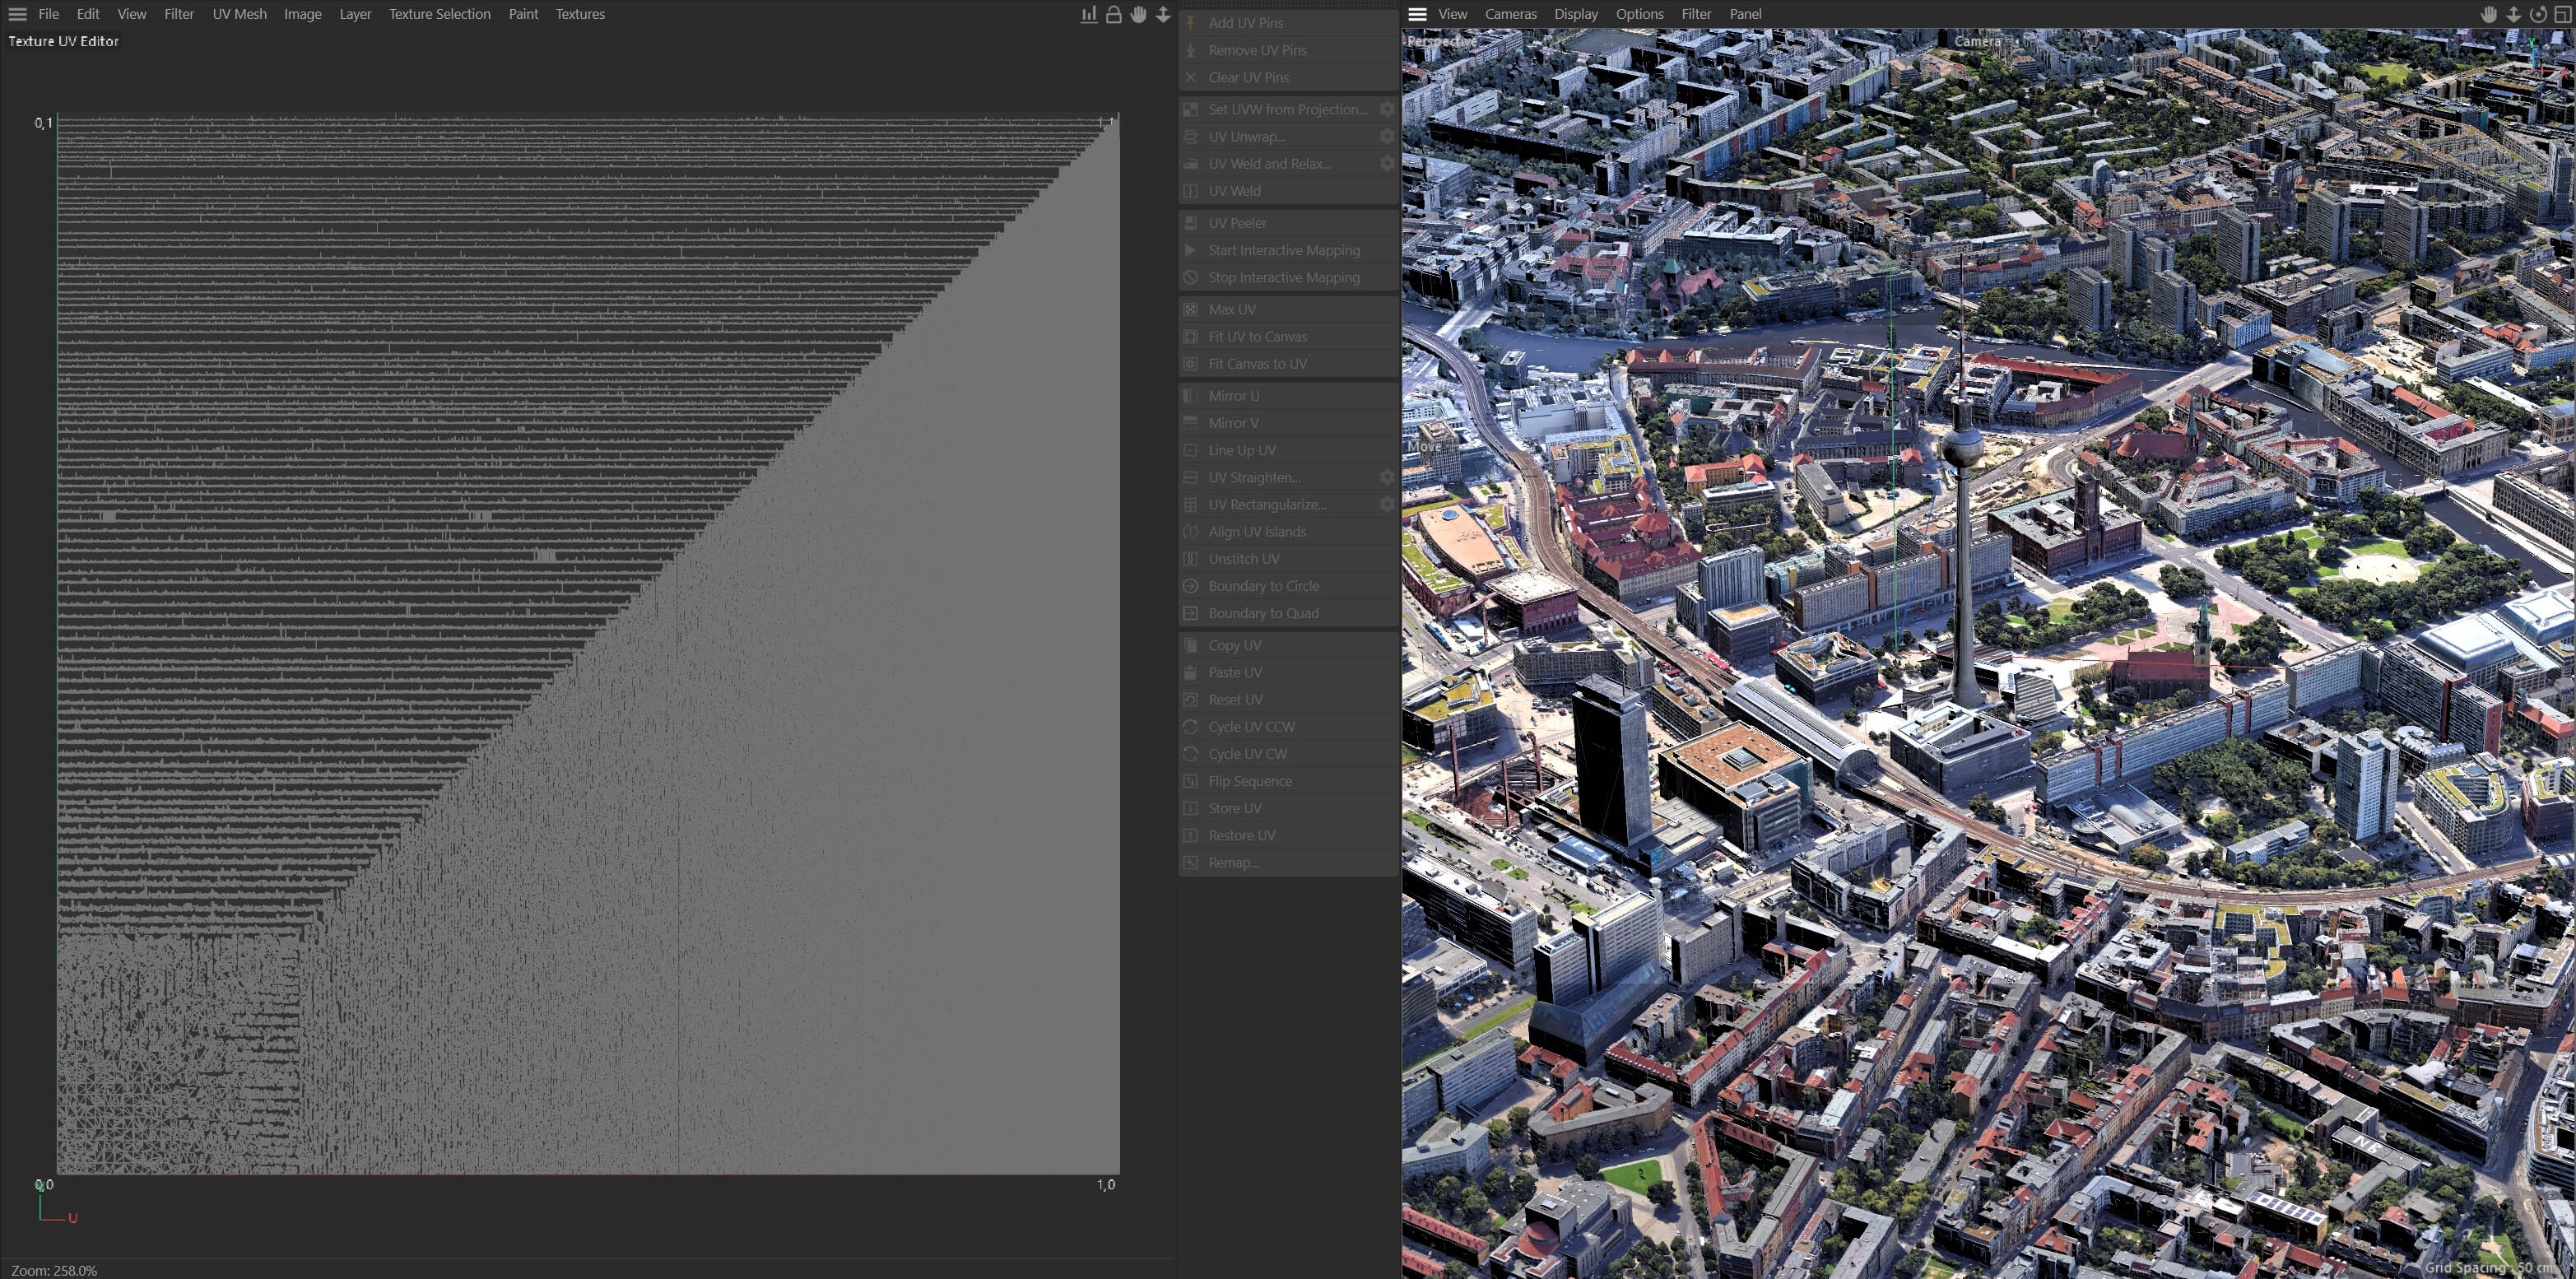The height and width of the screenshot is (1279, 2576).
Task: Open the UV editor hamburger menu
Action: point(17,14)
